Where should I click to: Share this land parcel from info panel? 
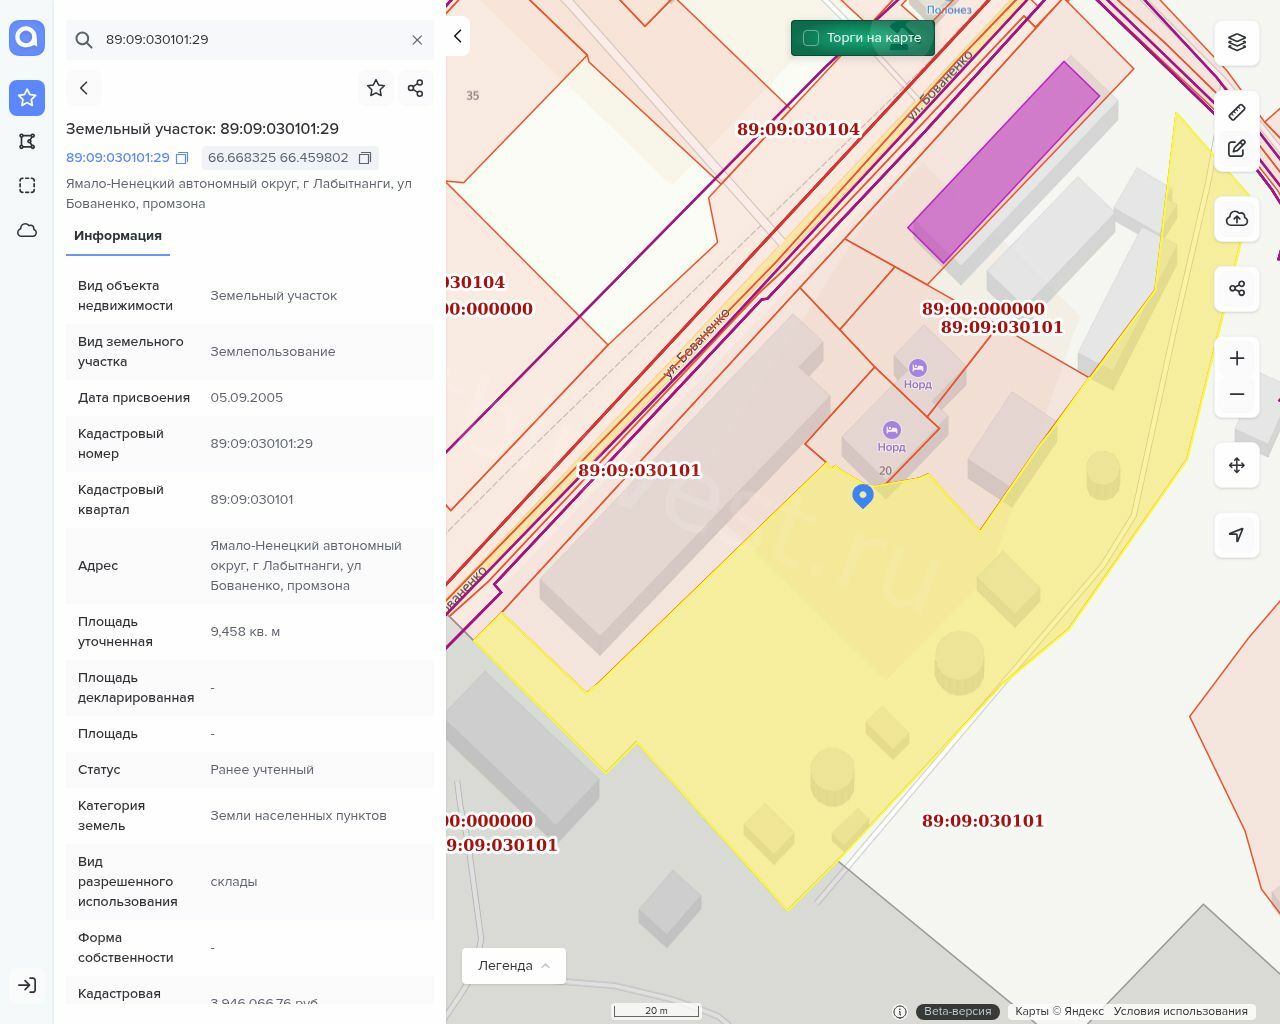point(416,88)
